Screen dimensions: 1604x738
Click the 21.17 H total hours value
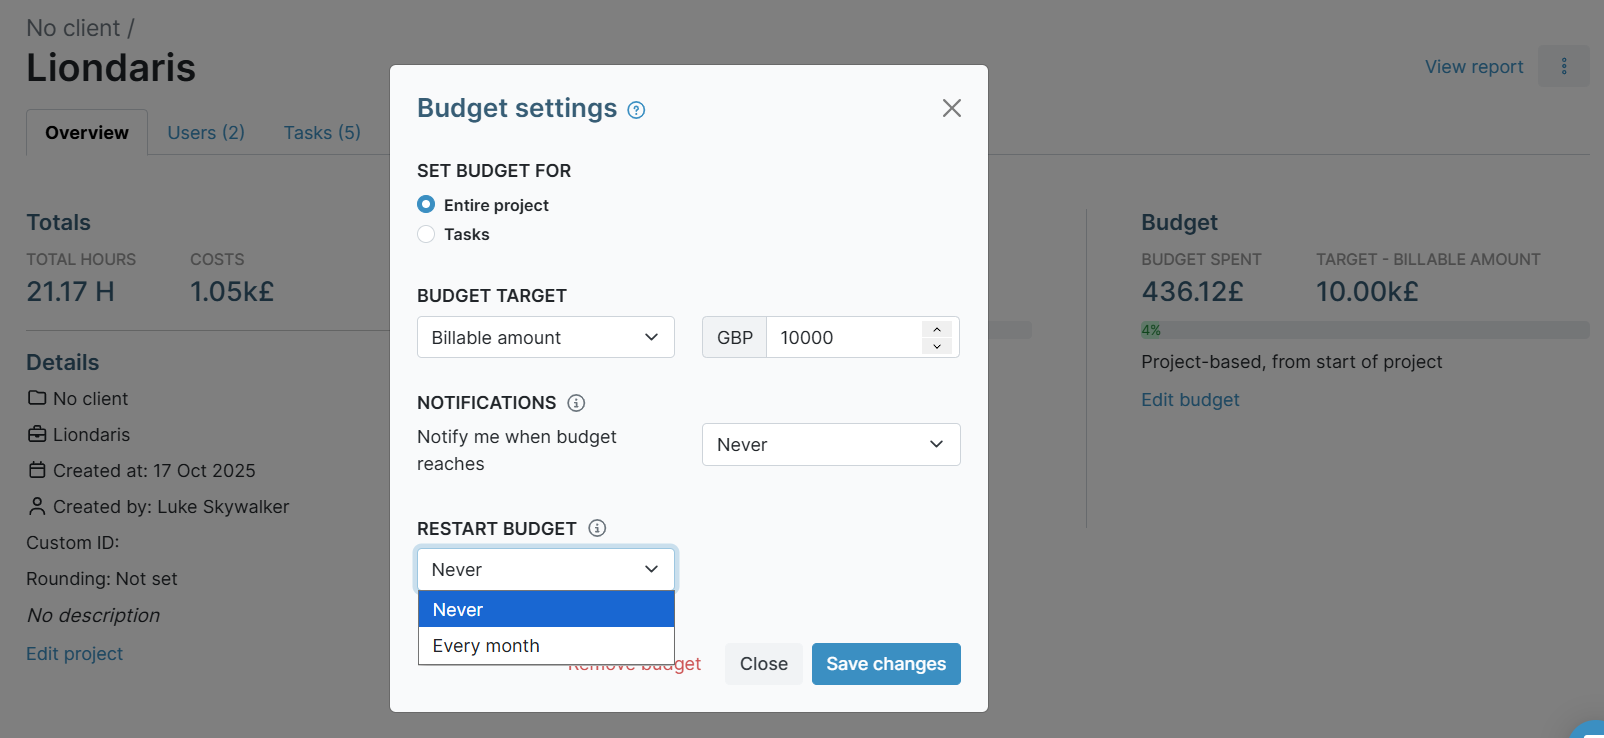click(70, 291)
